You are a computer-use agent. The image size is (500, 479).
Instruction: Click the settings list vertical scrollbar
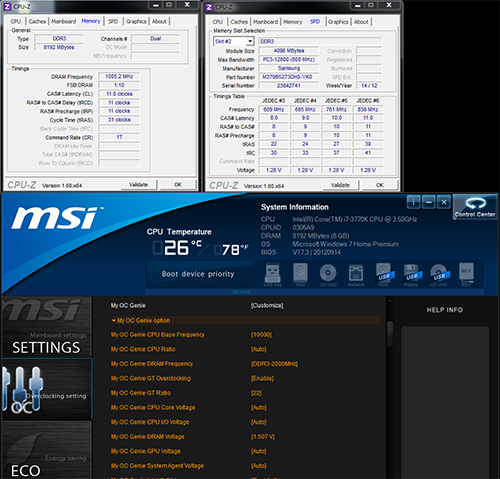(x=389, y=387)
